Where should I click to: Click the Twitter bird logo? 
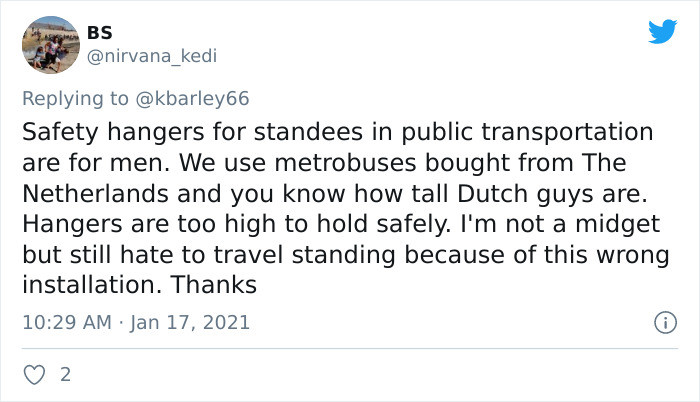662,32
